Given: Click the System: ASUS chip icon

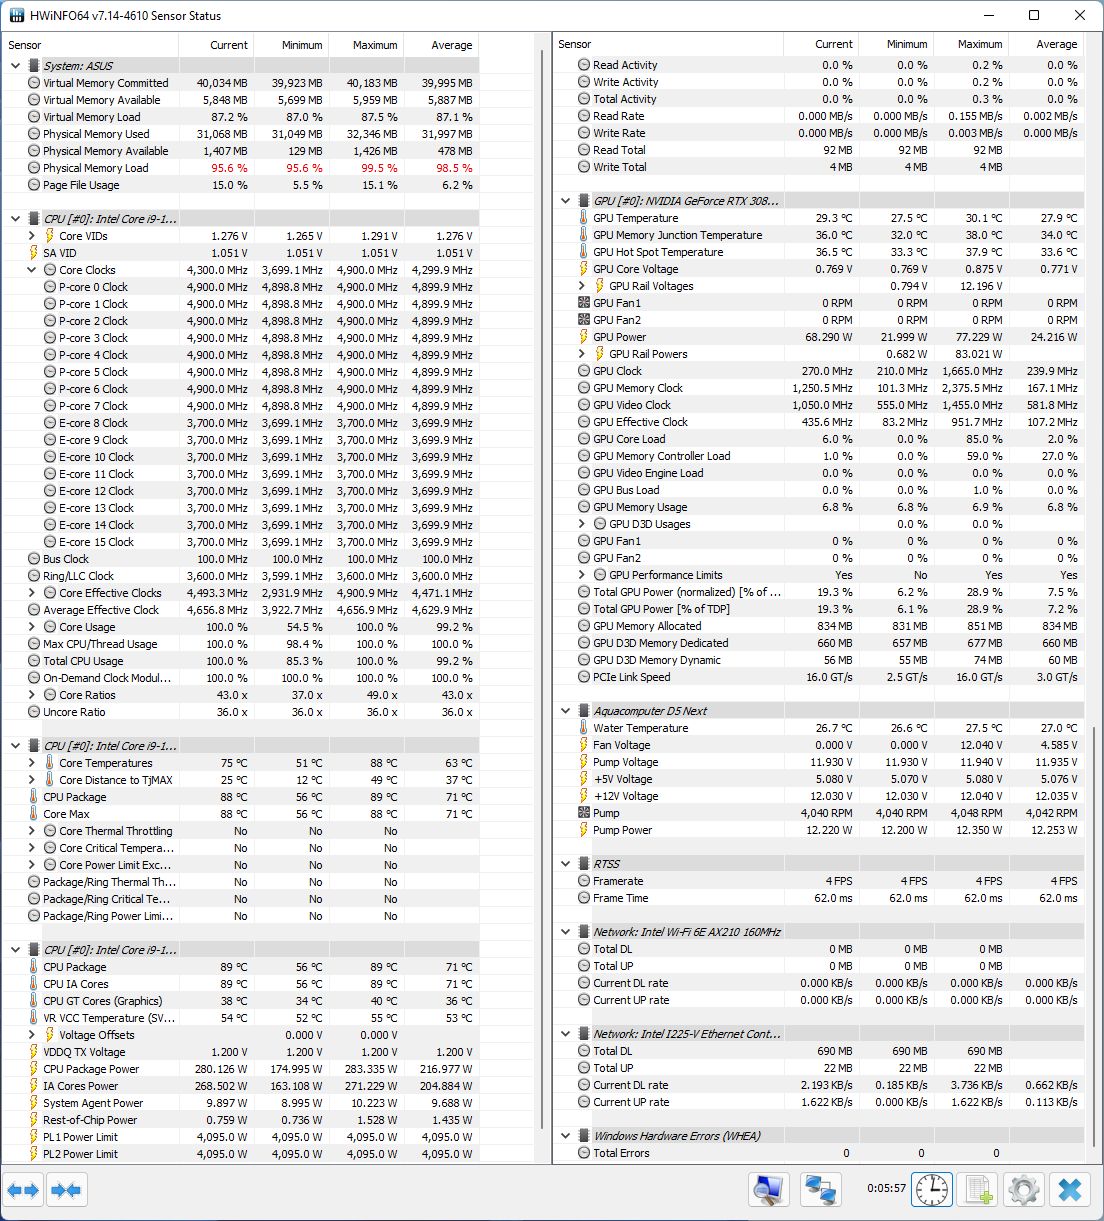Looking at the screenshot, I should click(34, 66).
